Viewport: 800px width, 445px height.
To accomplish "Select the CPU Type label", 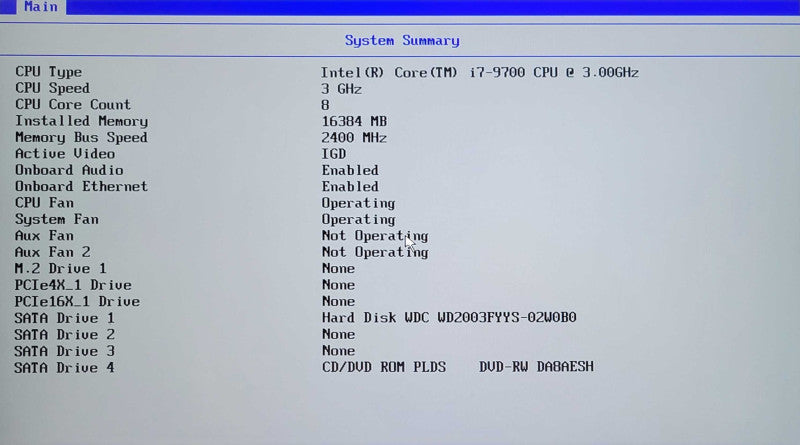I will 48,72.
